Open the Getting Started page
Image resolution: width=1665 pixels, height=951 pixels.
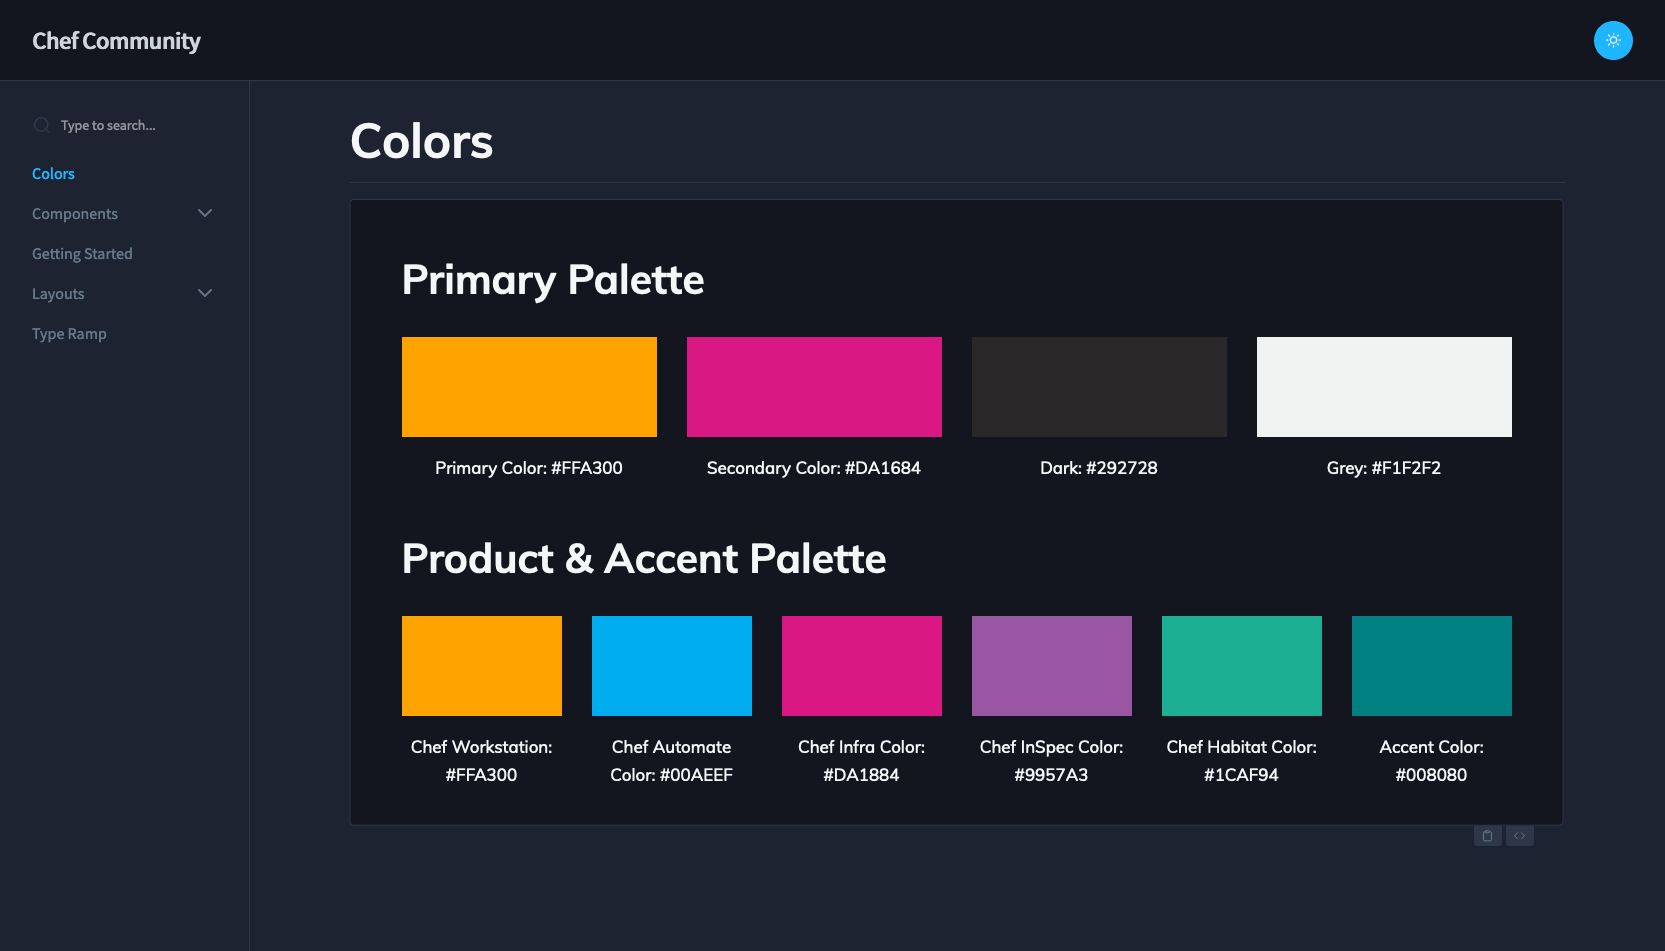82,254
